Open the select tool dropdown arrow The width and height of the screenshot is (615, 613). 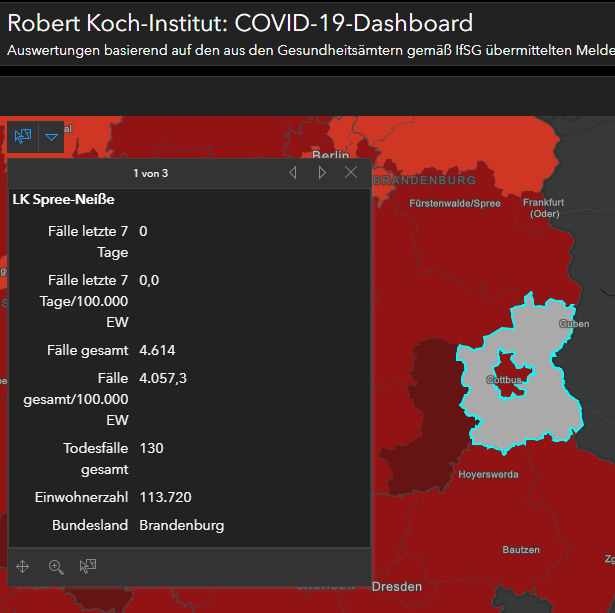click(x=51, y=137)
